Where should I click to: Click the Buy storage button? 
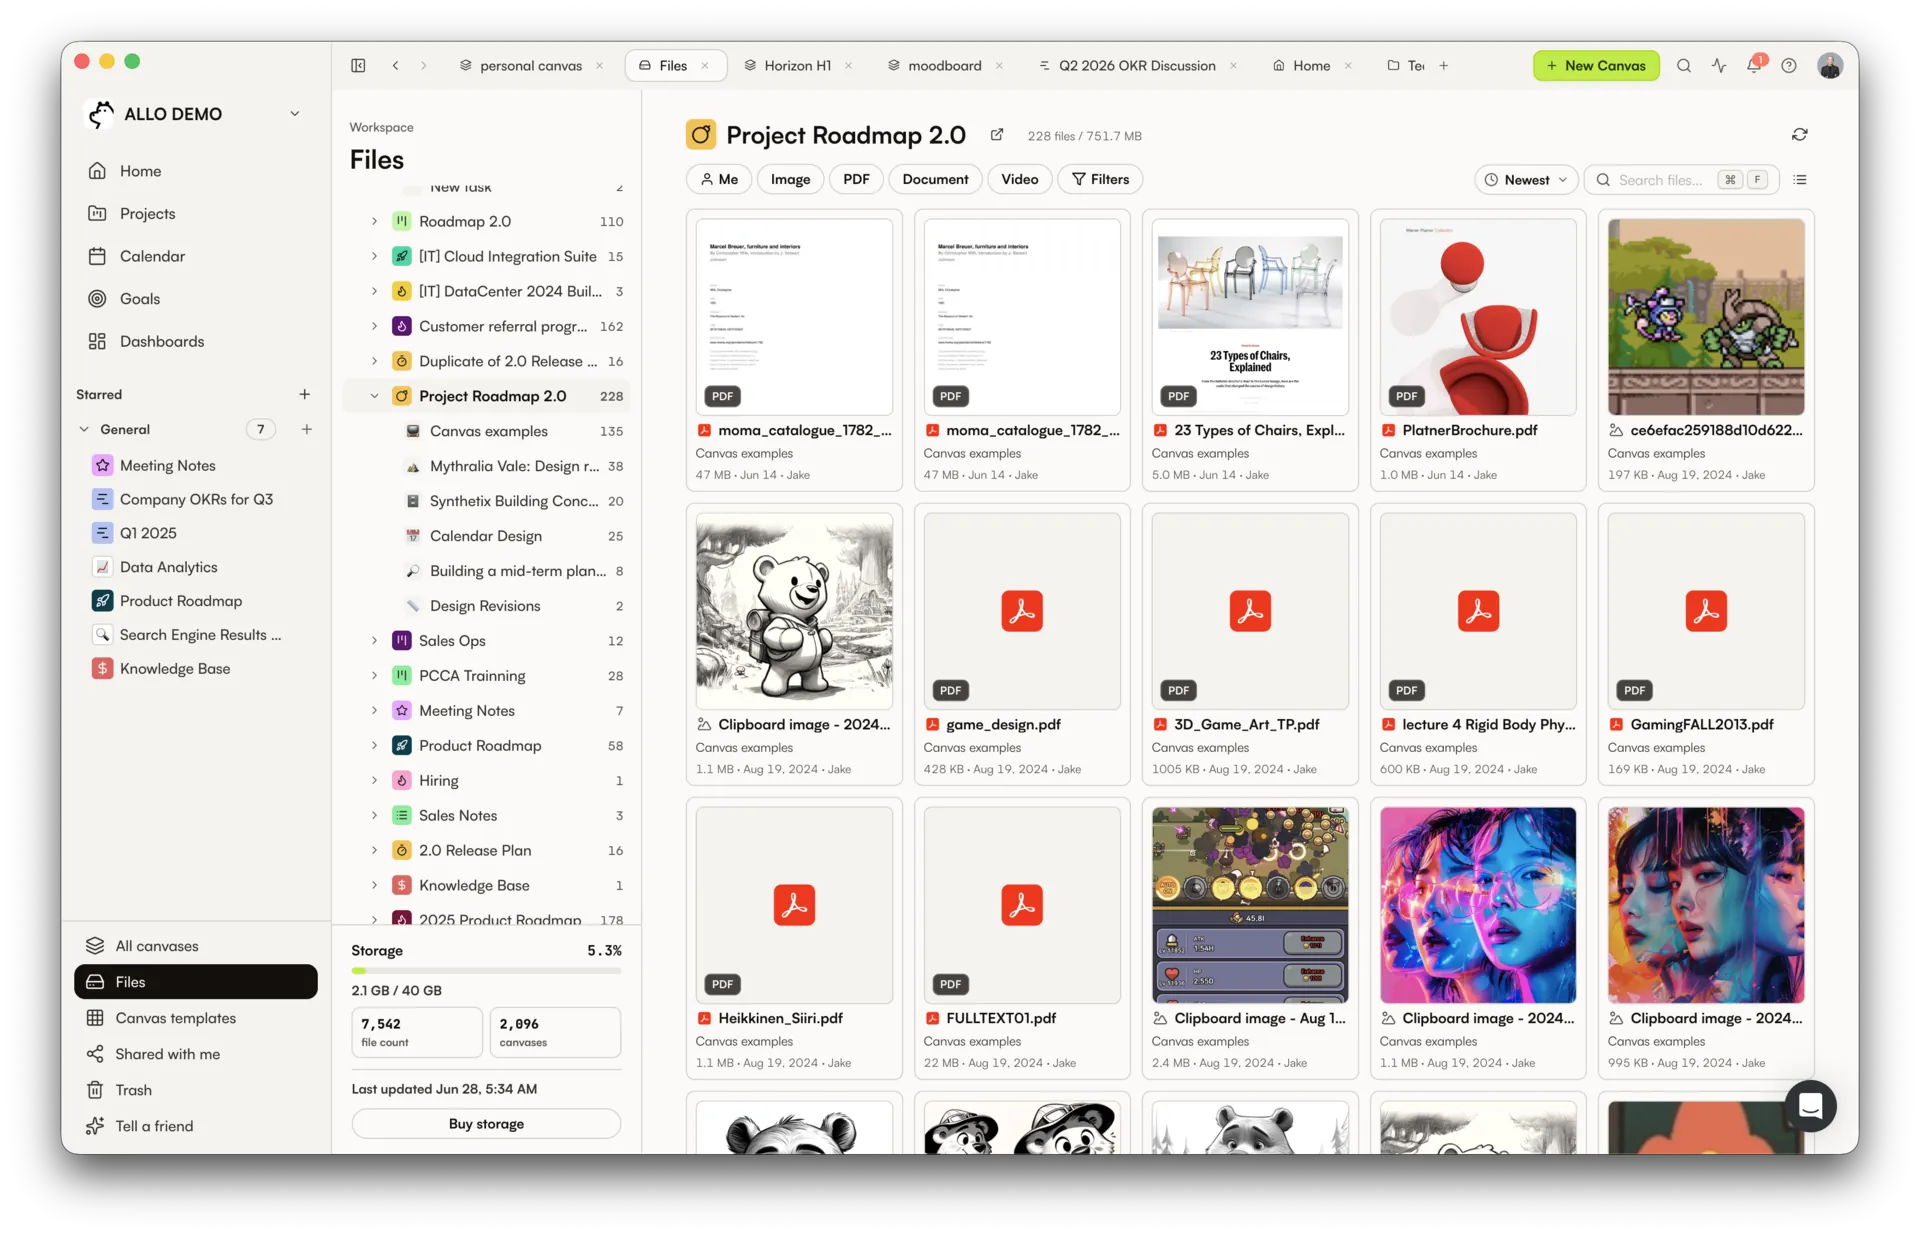point(486,1124)
